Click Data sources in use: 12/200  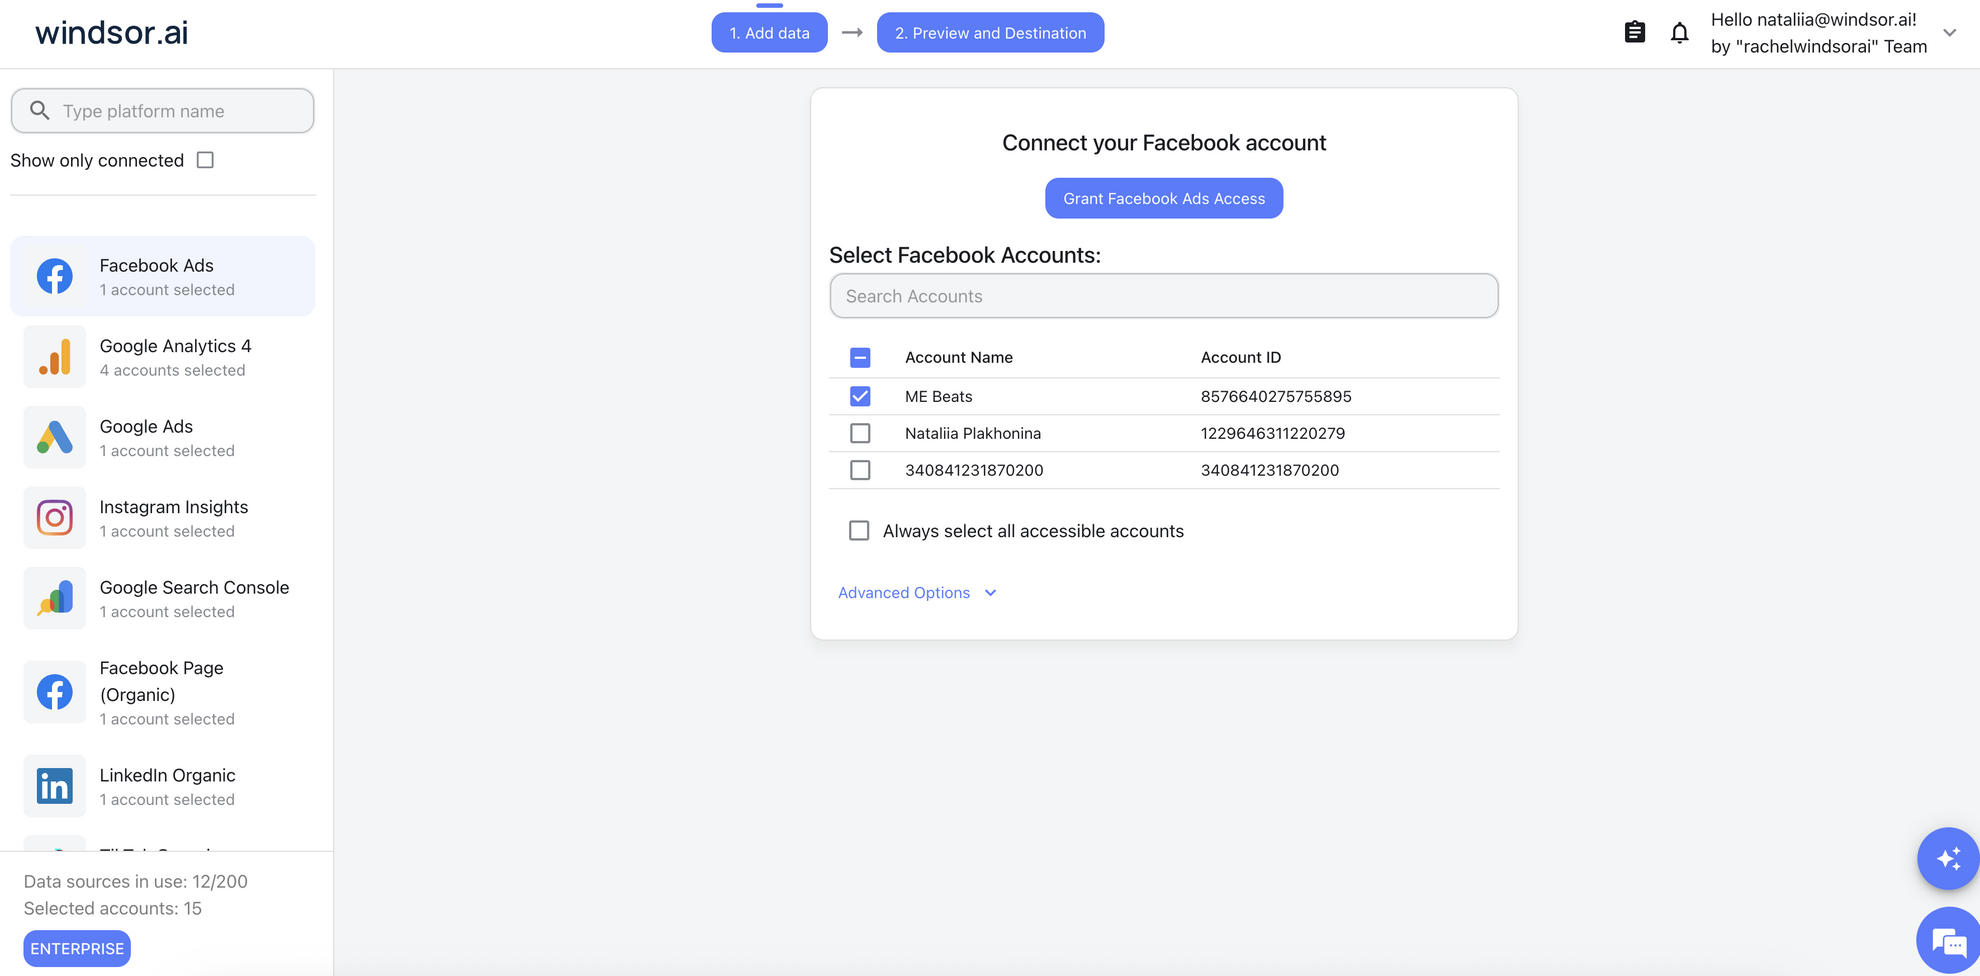coord(136,881)
